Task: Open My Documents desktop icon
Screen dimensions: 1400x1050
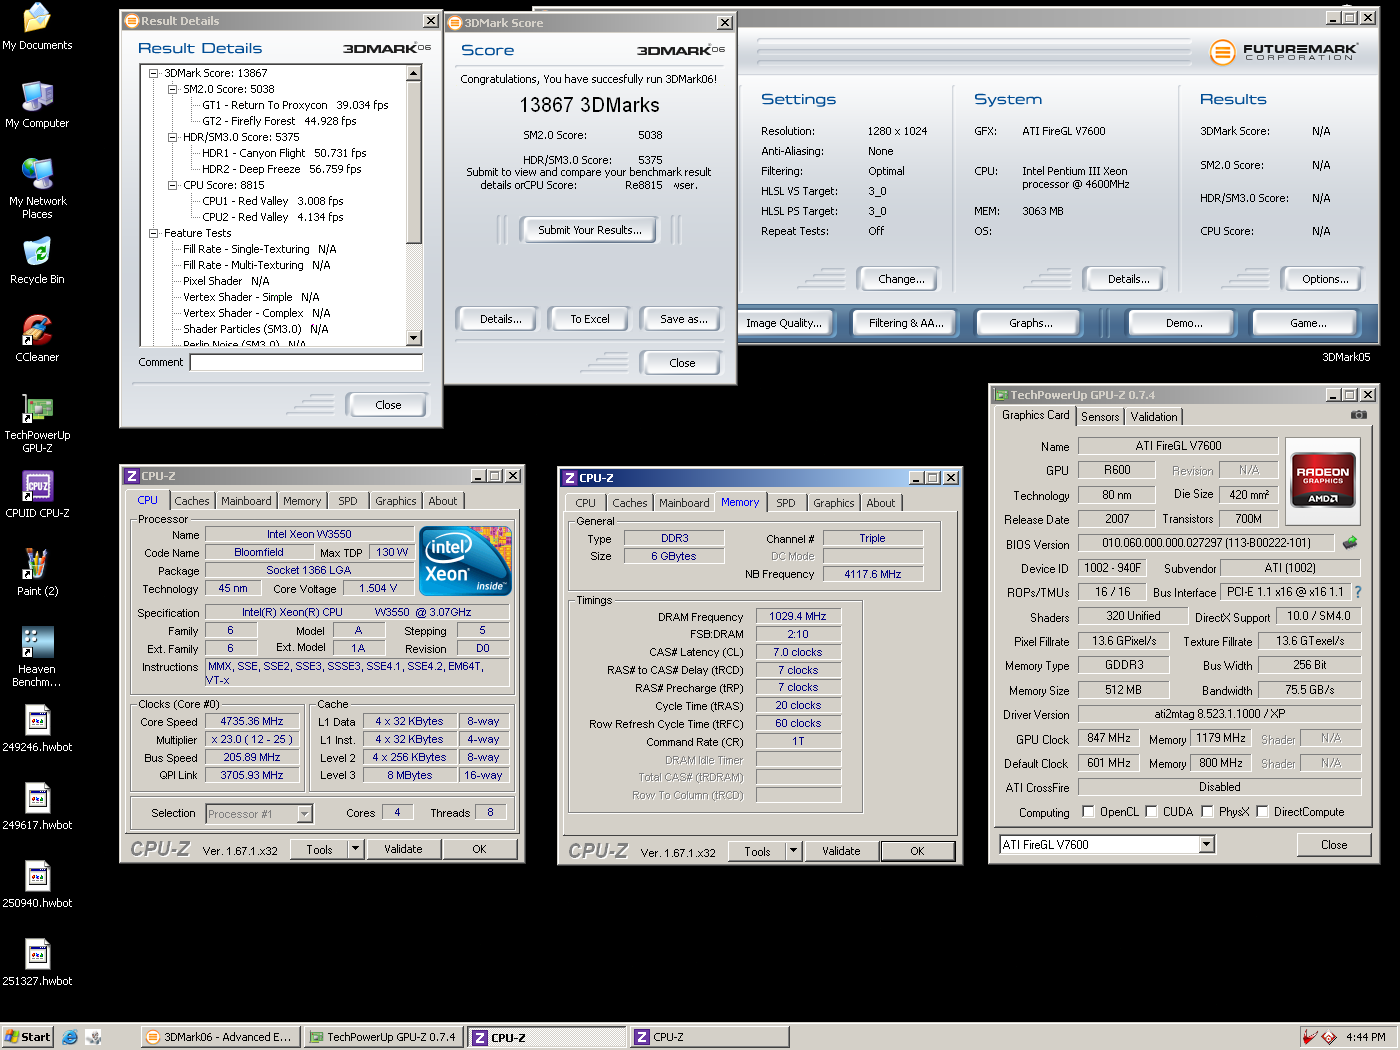Action: [x=37, y=27]
